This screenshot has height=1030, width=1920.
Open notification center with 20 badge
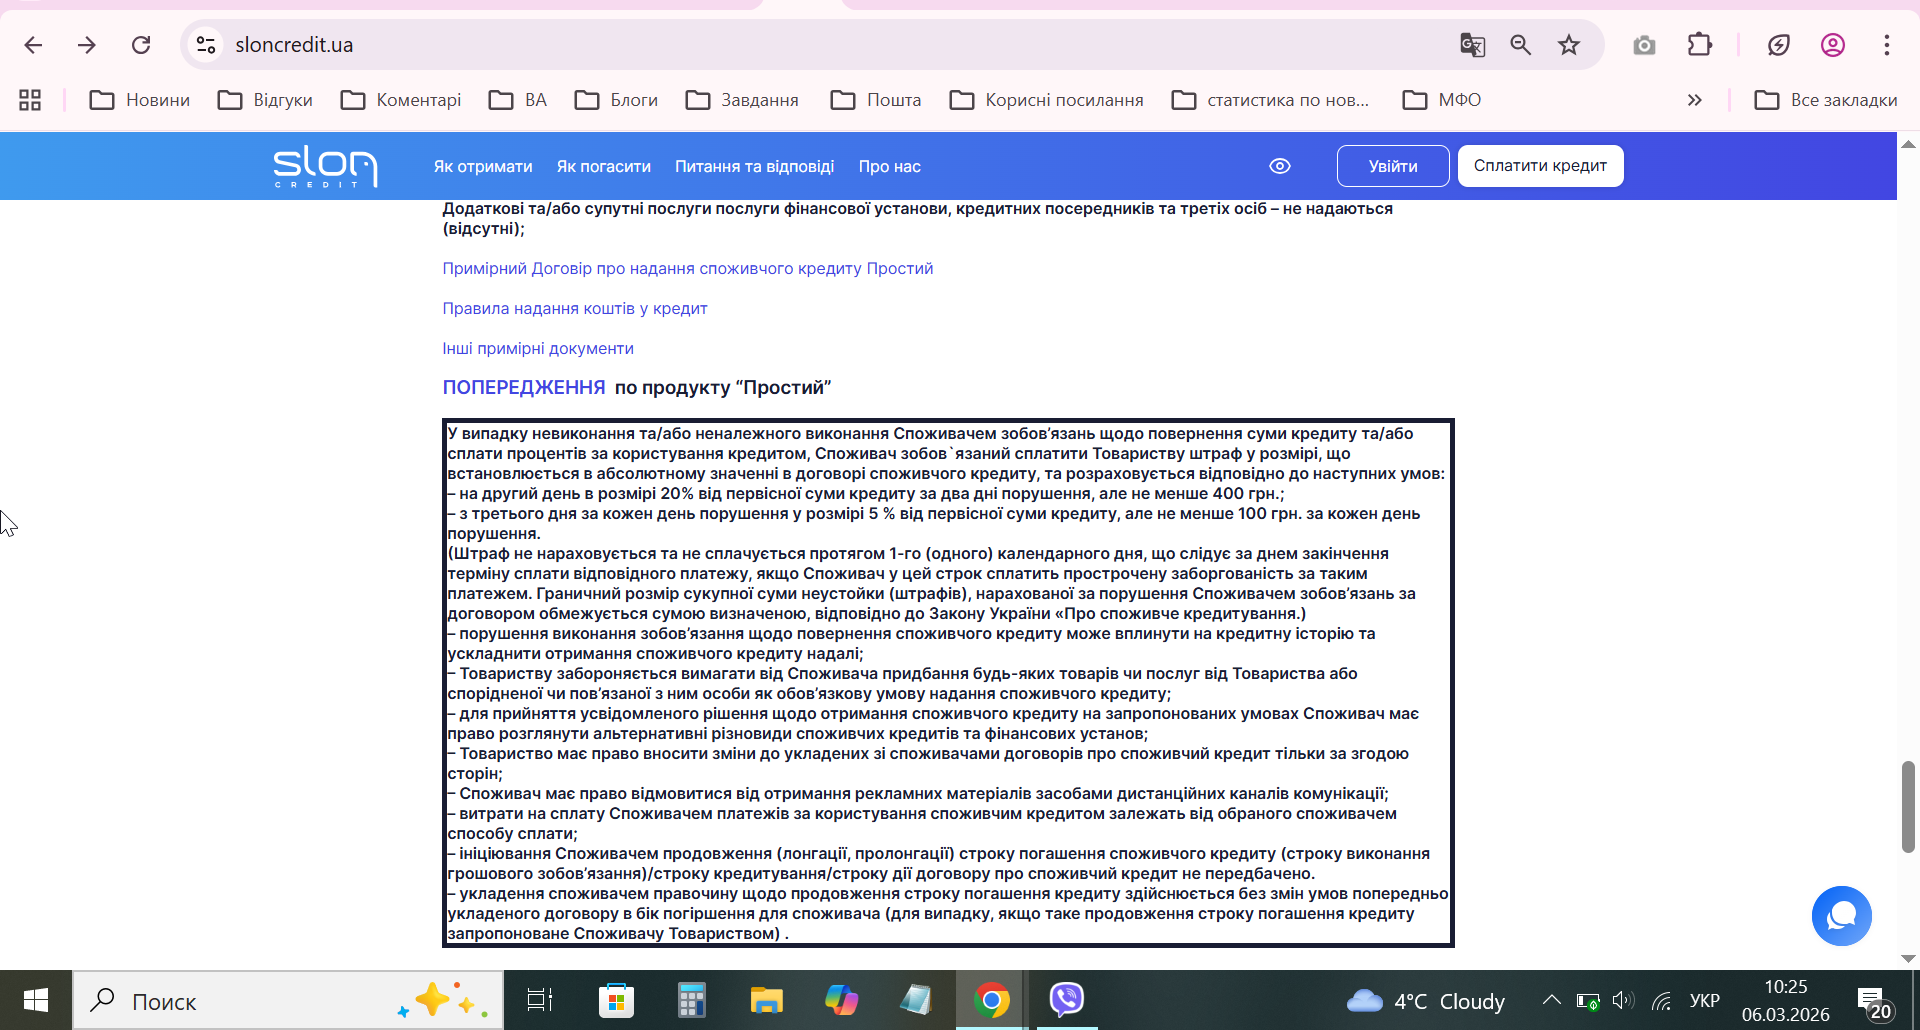click(x=1875, y=1001)
